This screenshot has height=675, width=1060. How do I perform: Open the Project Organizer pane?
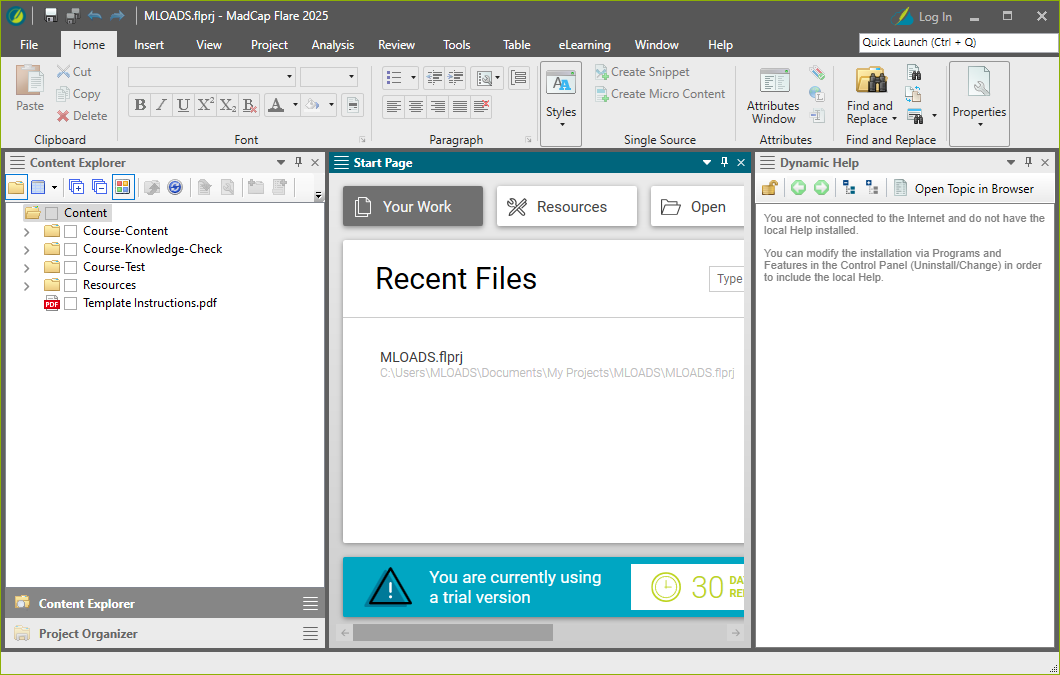(x=165, y=634)
